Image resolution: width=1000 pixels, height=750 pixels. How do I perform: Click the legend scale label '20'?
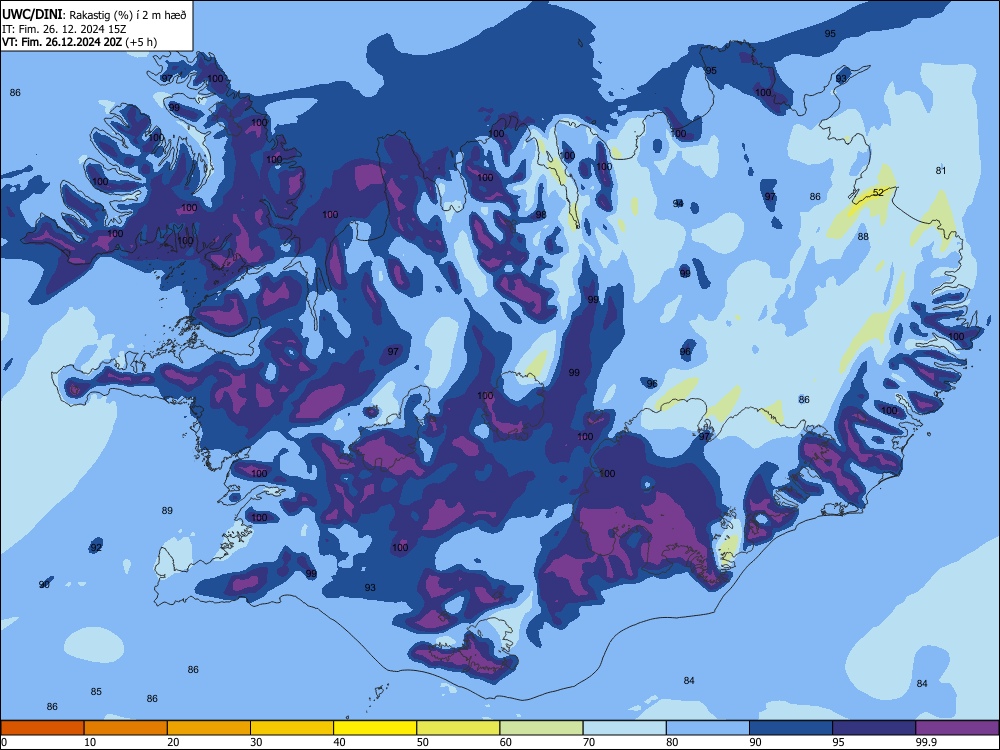(x=173, y=742)
